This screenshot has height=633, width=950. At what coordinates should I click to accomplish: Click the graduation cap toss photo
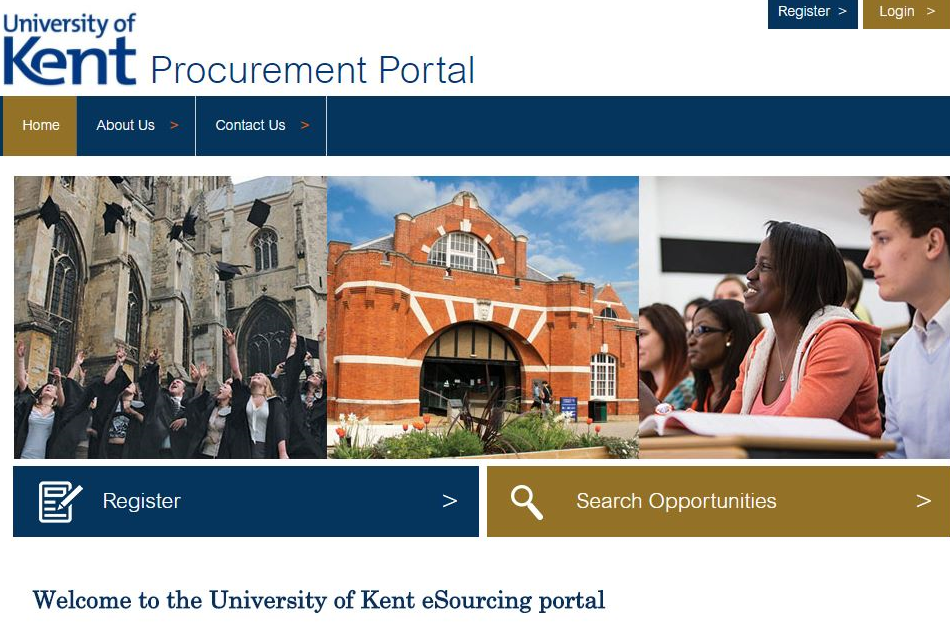pos(170,317)
